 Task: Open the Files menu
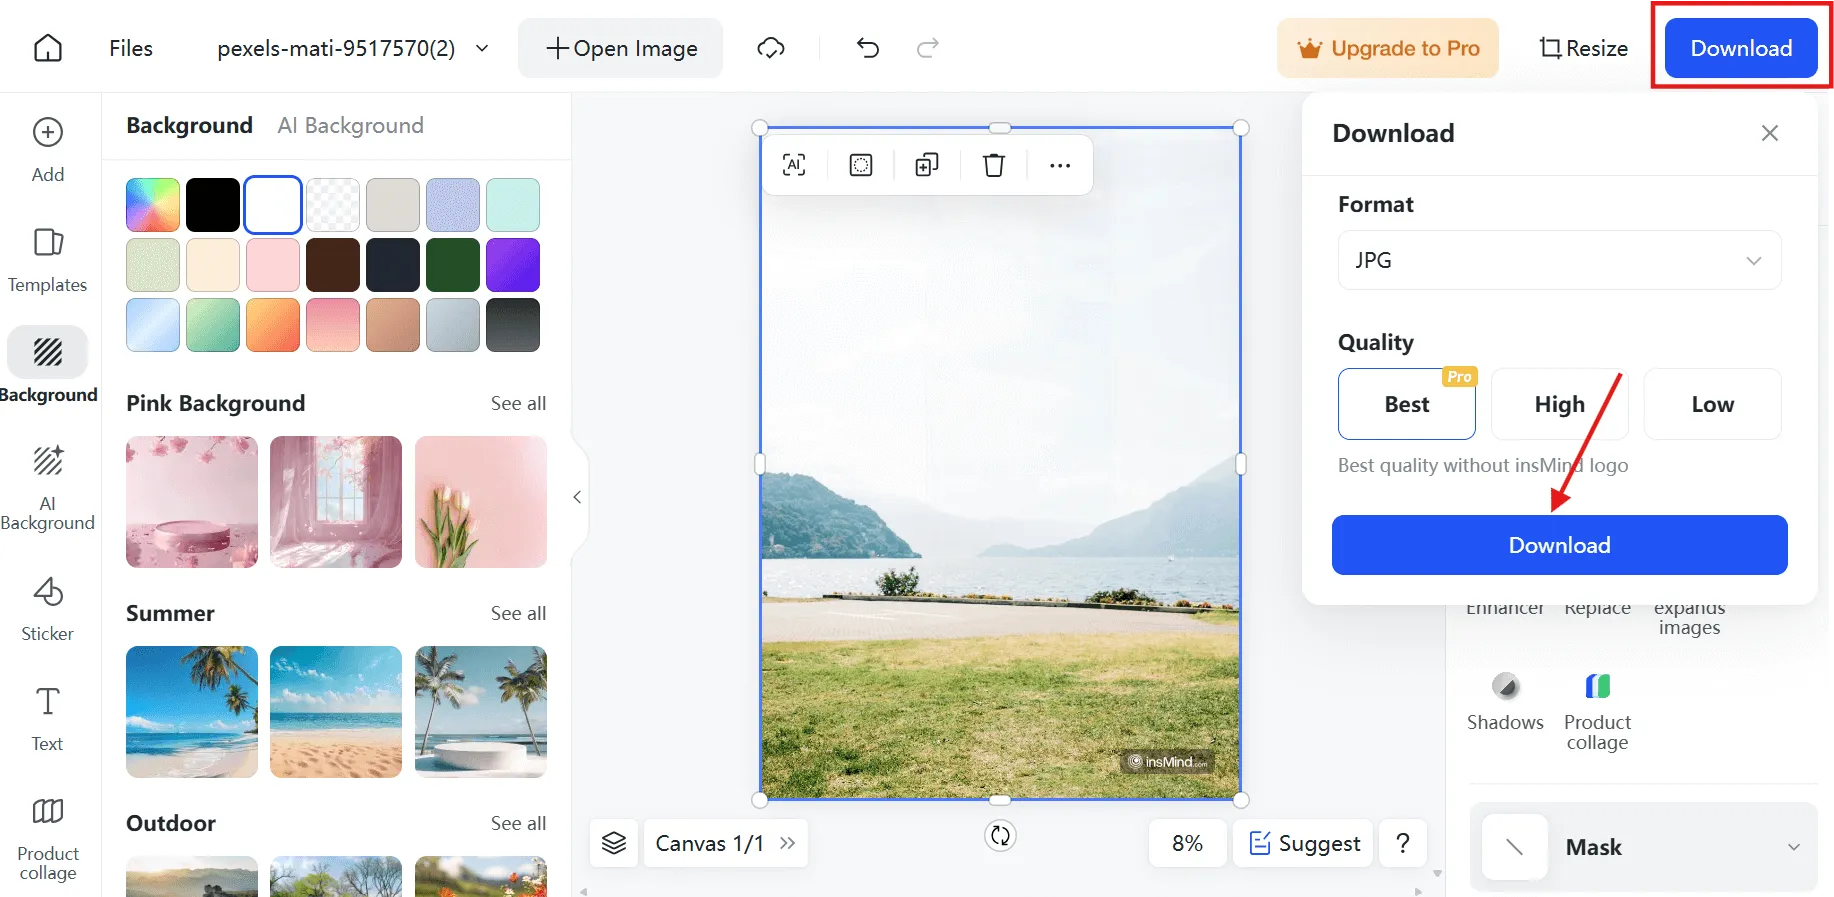click(x=131, y=48)
